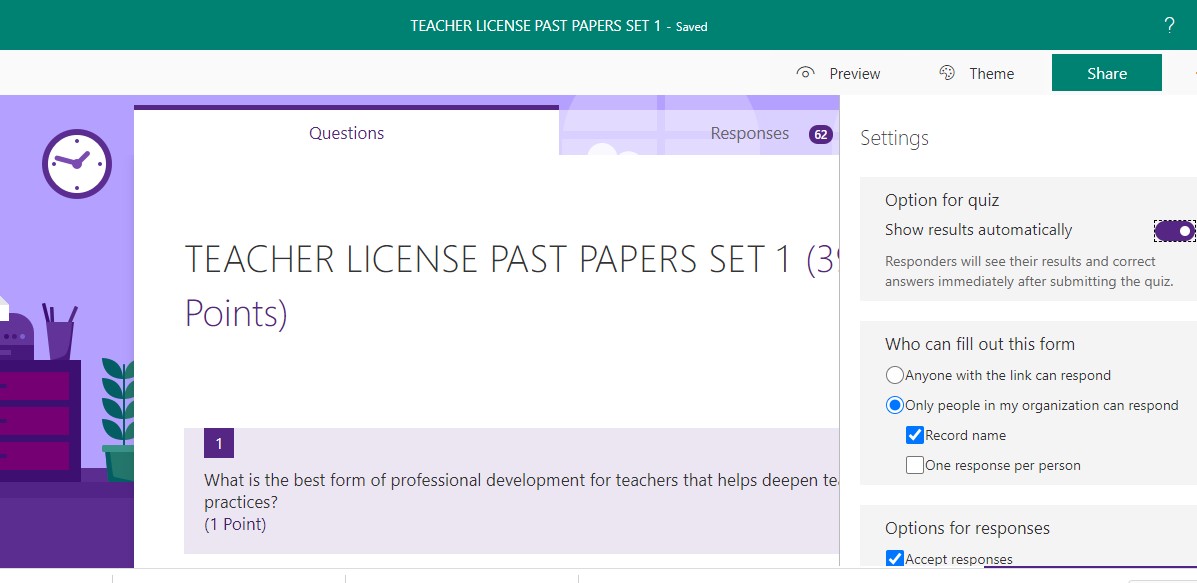This screenshot has width=1197, height=583.
Task: Click the Option for quiz heading
Action: pos(942,200)
